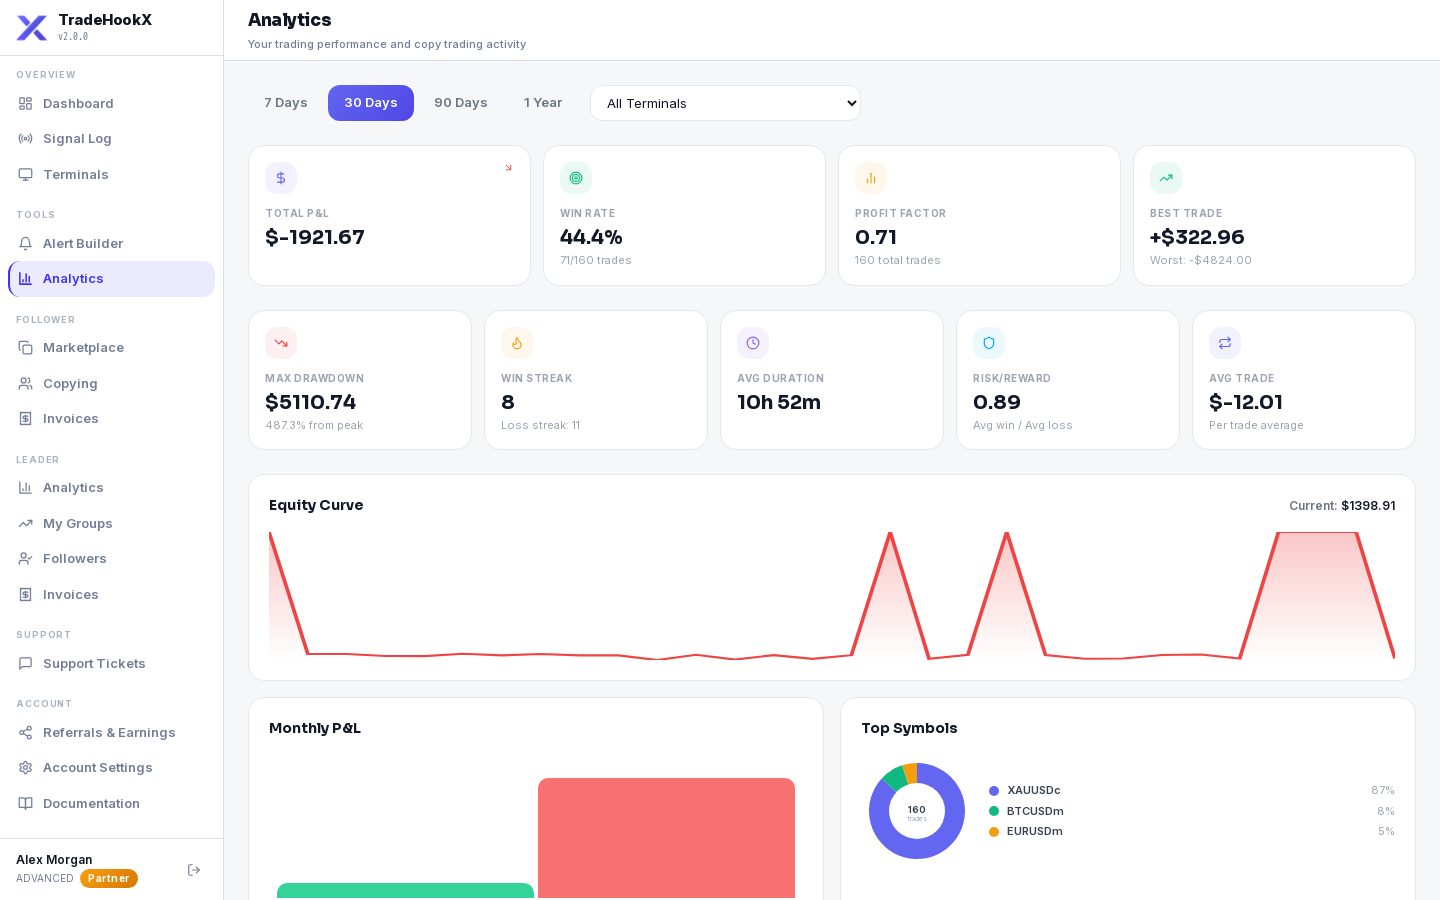Open the All Terminals dropdown

point(725,103)
